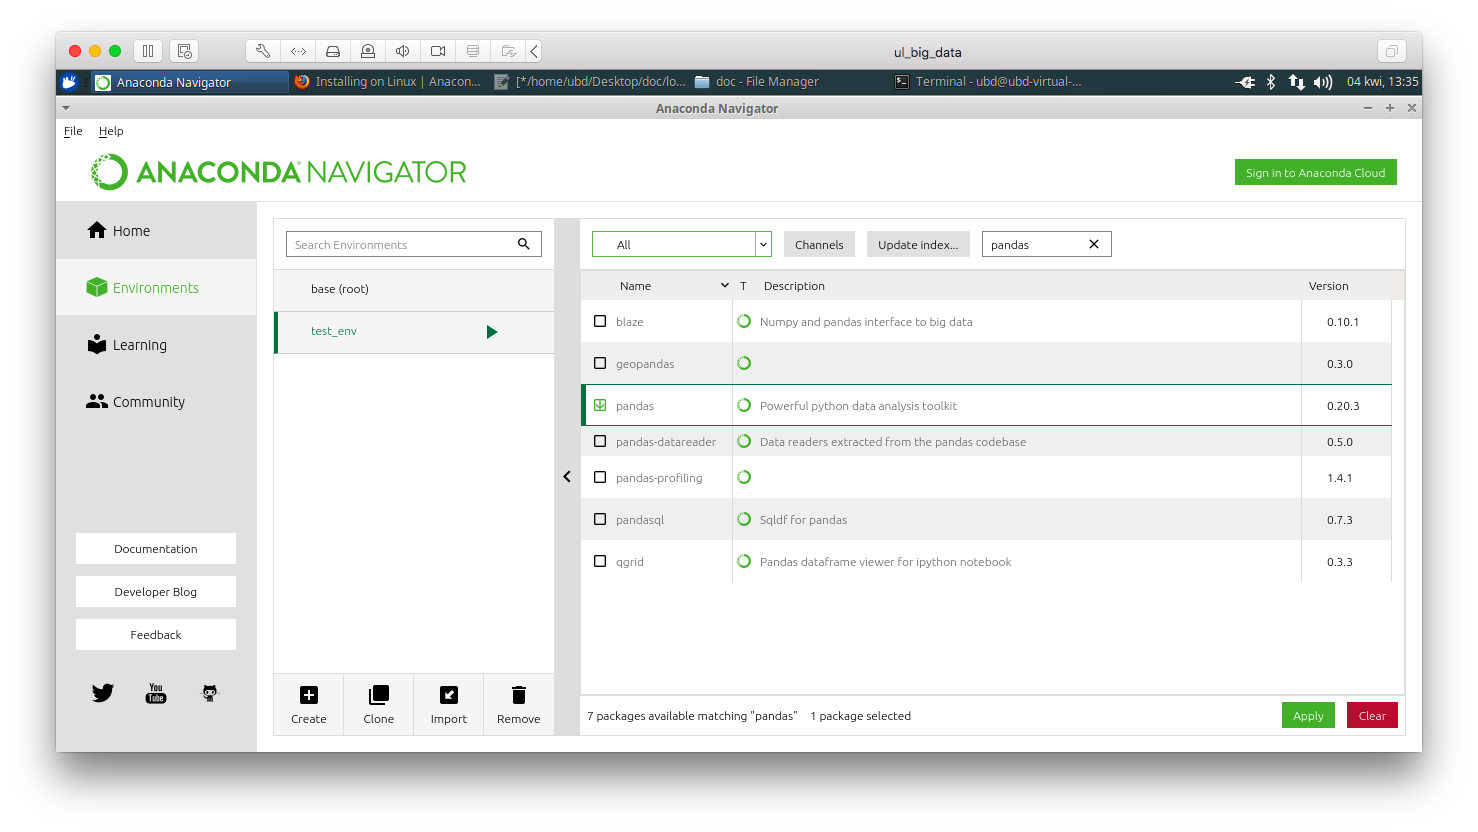The image size is (1478, 832).
Task: Open the network connections tray icon
Action: pyautogui.click(x=1297, y=82)
